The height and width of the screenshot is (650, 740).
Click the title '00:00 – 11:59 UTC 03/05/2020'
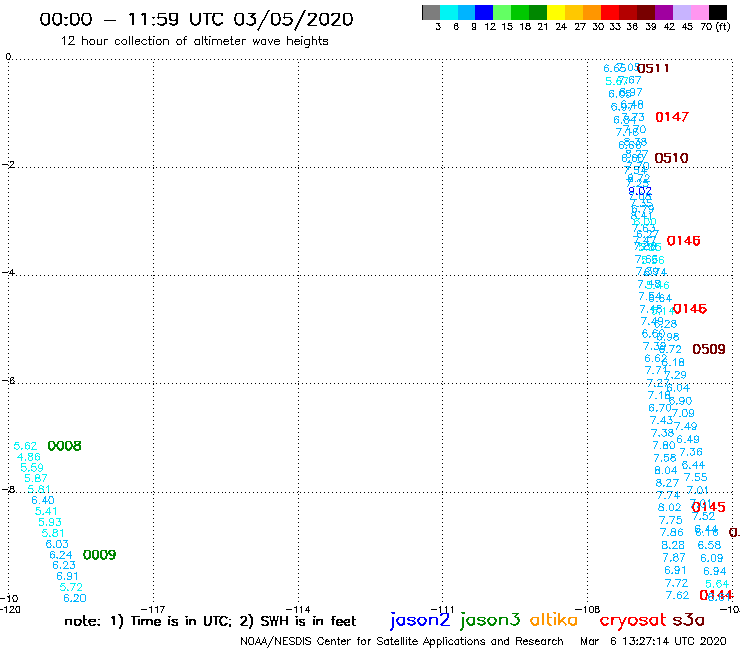pyautogui.click(x=196, y=19)
